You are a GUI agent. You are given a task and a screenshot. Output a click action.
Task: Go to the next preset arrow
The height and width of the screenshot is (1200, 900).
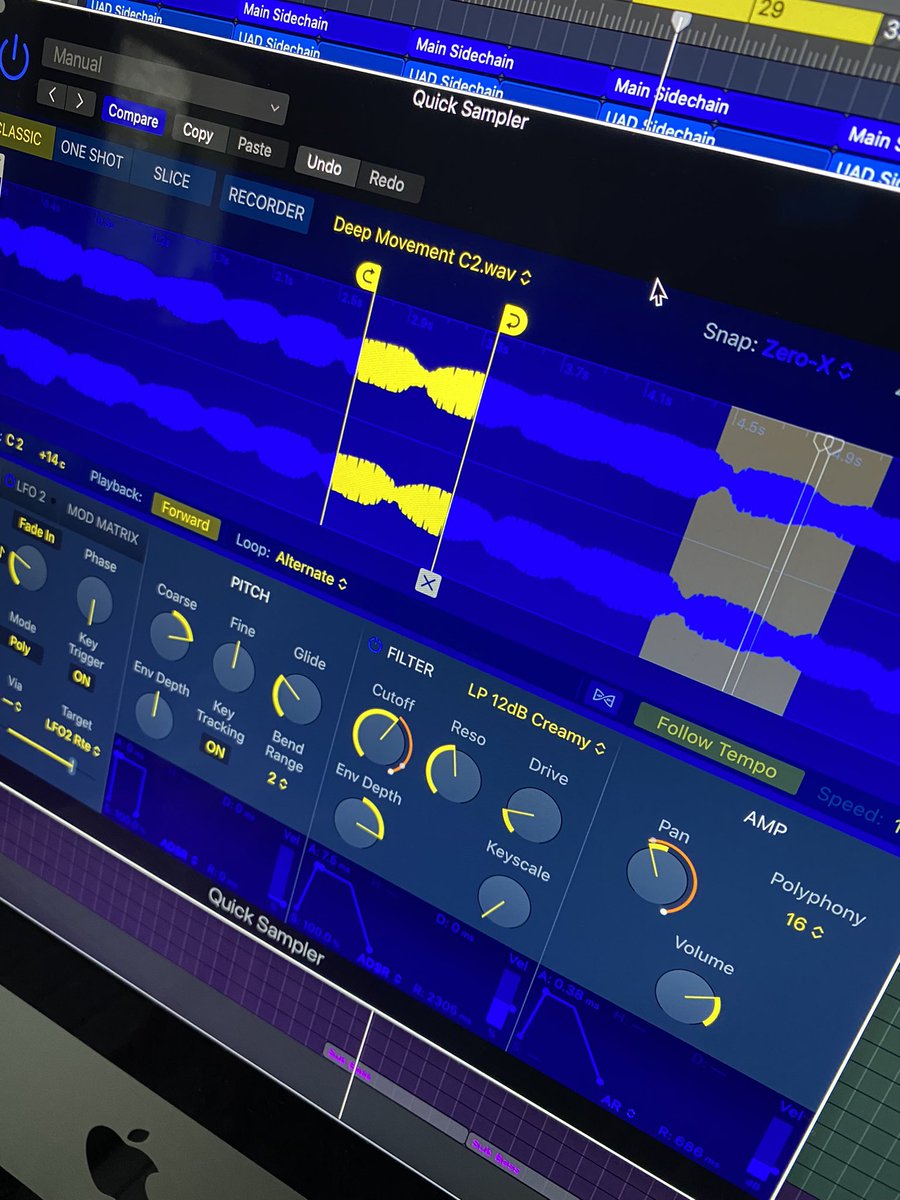(x=79, y=100)
